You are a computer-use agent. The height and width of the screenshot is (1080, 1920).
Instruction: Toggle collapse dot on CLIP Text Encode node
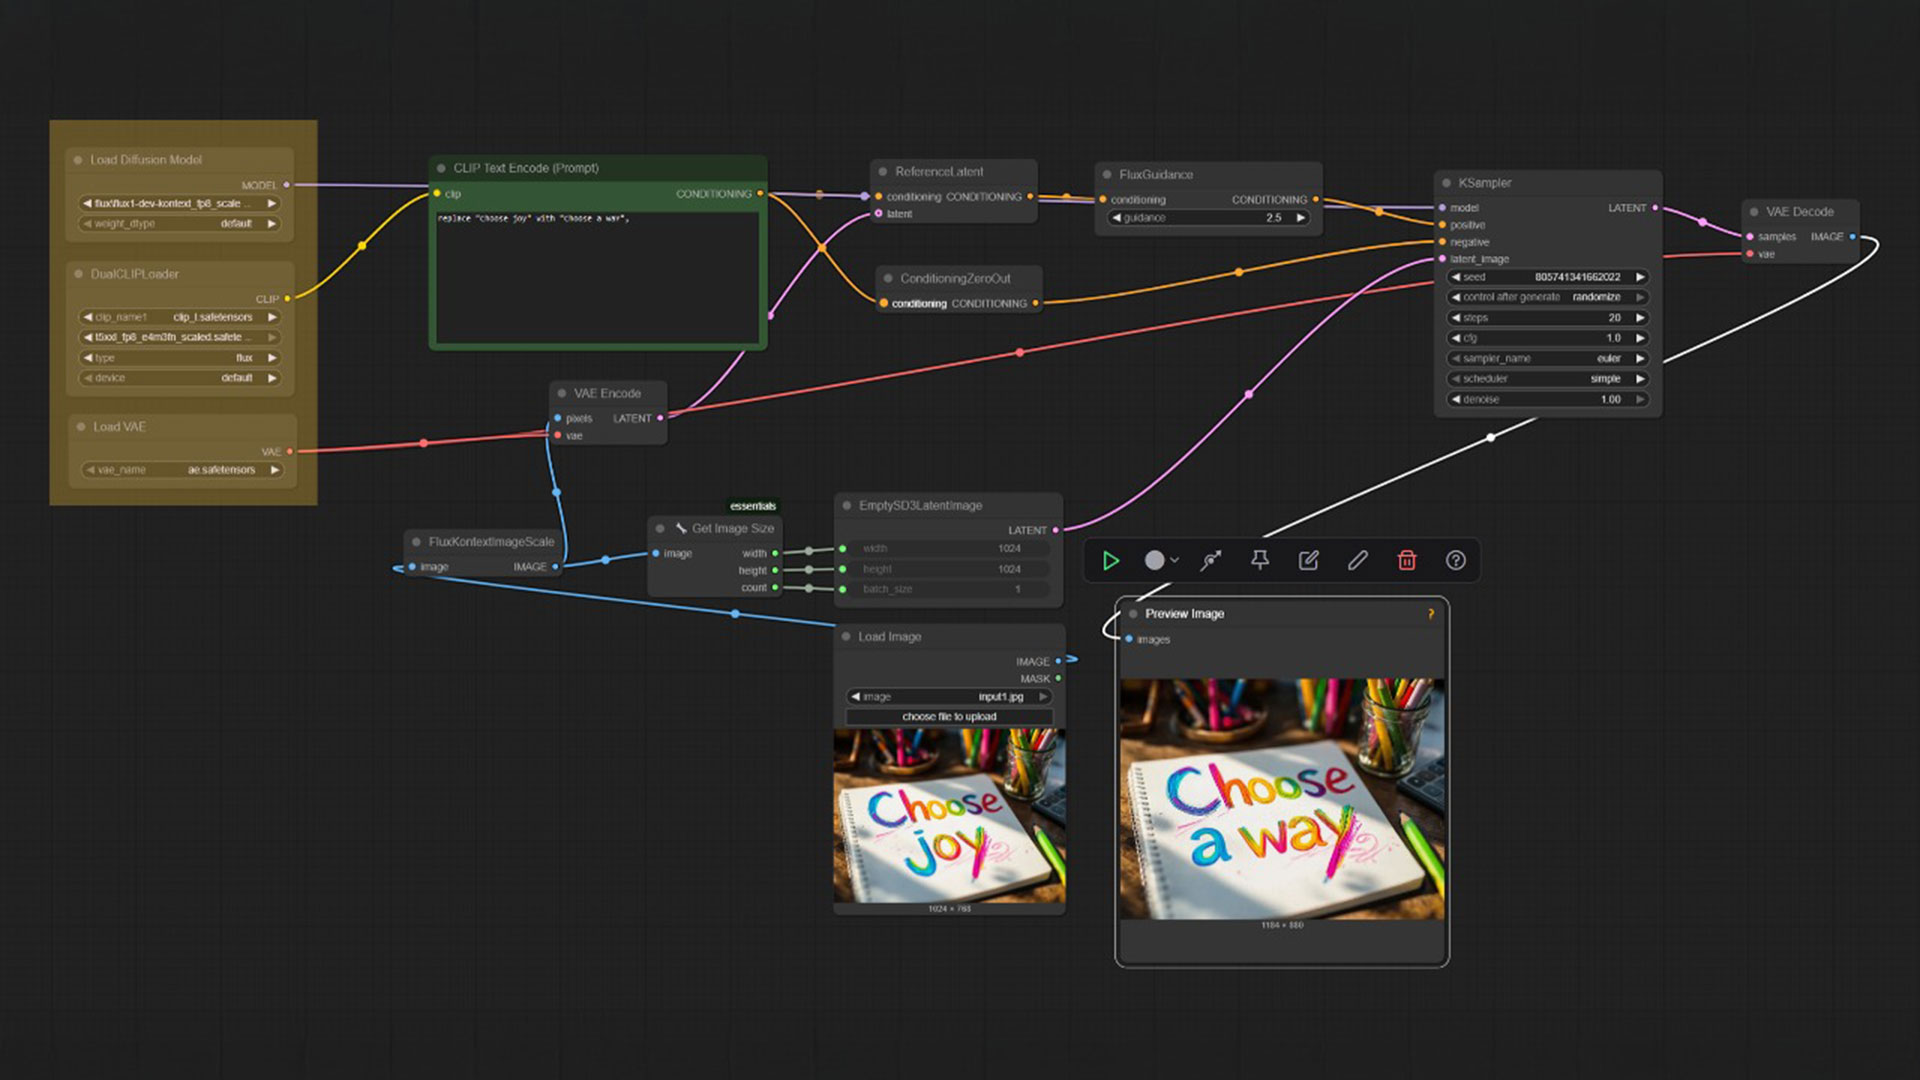point(441,168)
